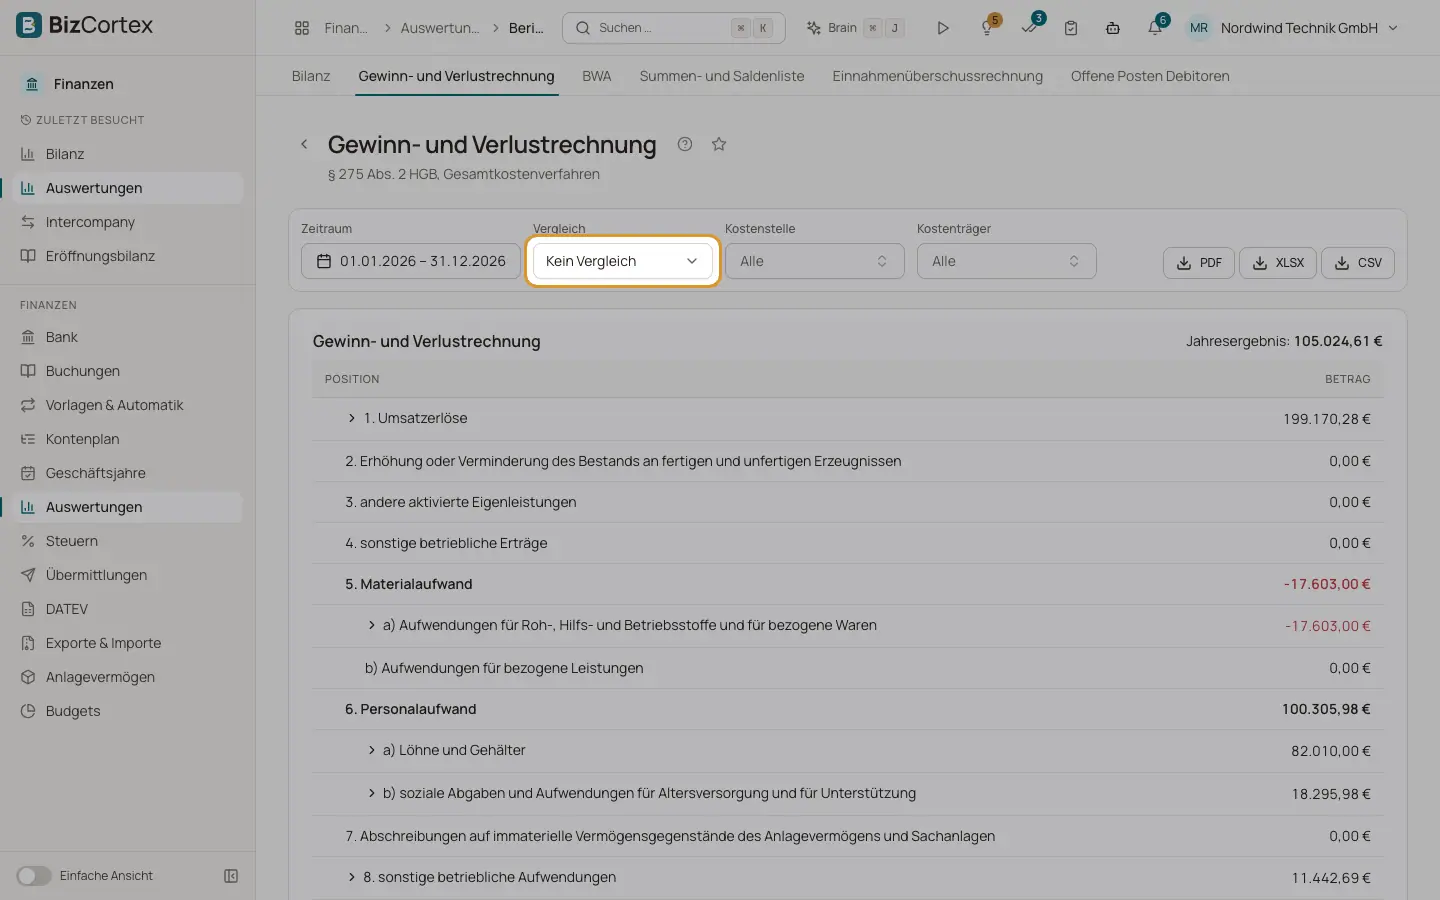
Task: Click the Suchen search field
Action: [x=673, y=28]
